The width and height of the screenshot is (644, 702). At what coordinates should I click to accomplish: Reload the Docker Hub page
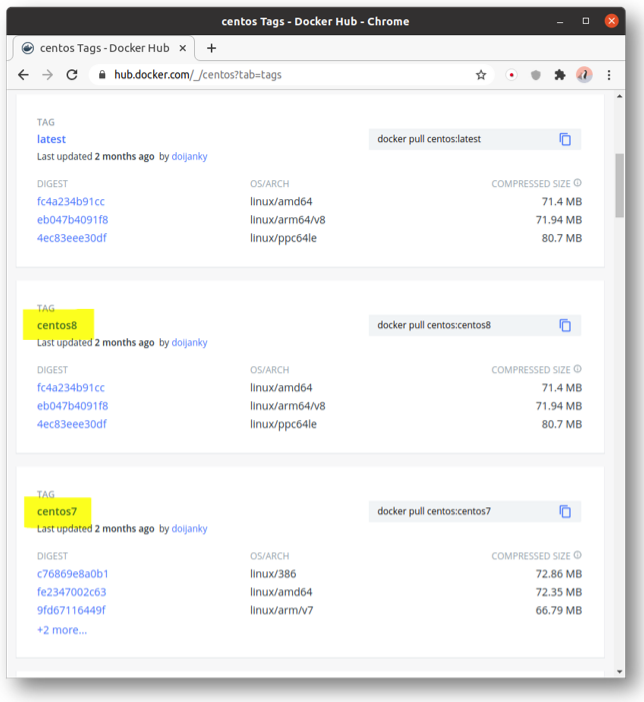coord(72,75)
